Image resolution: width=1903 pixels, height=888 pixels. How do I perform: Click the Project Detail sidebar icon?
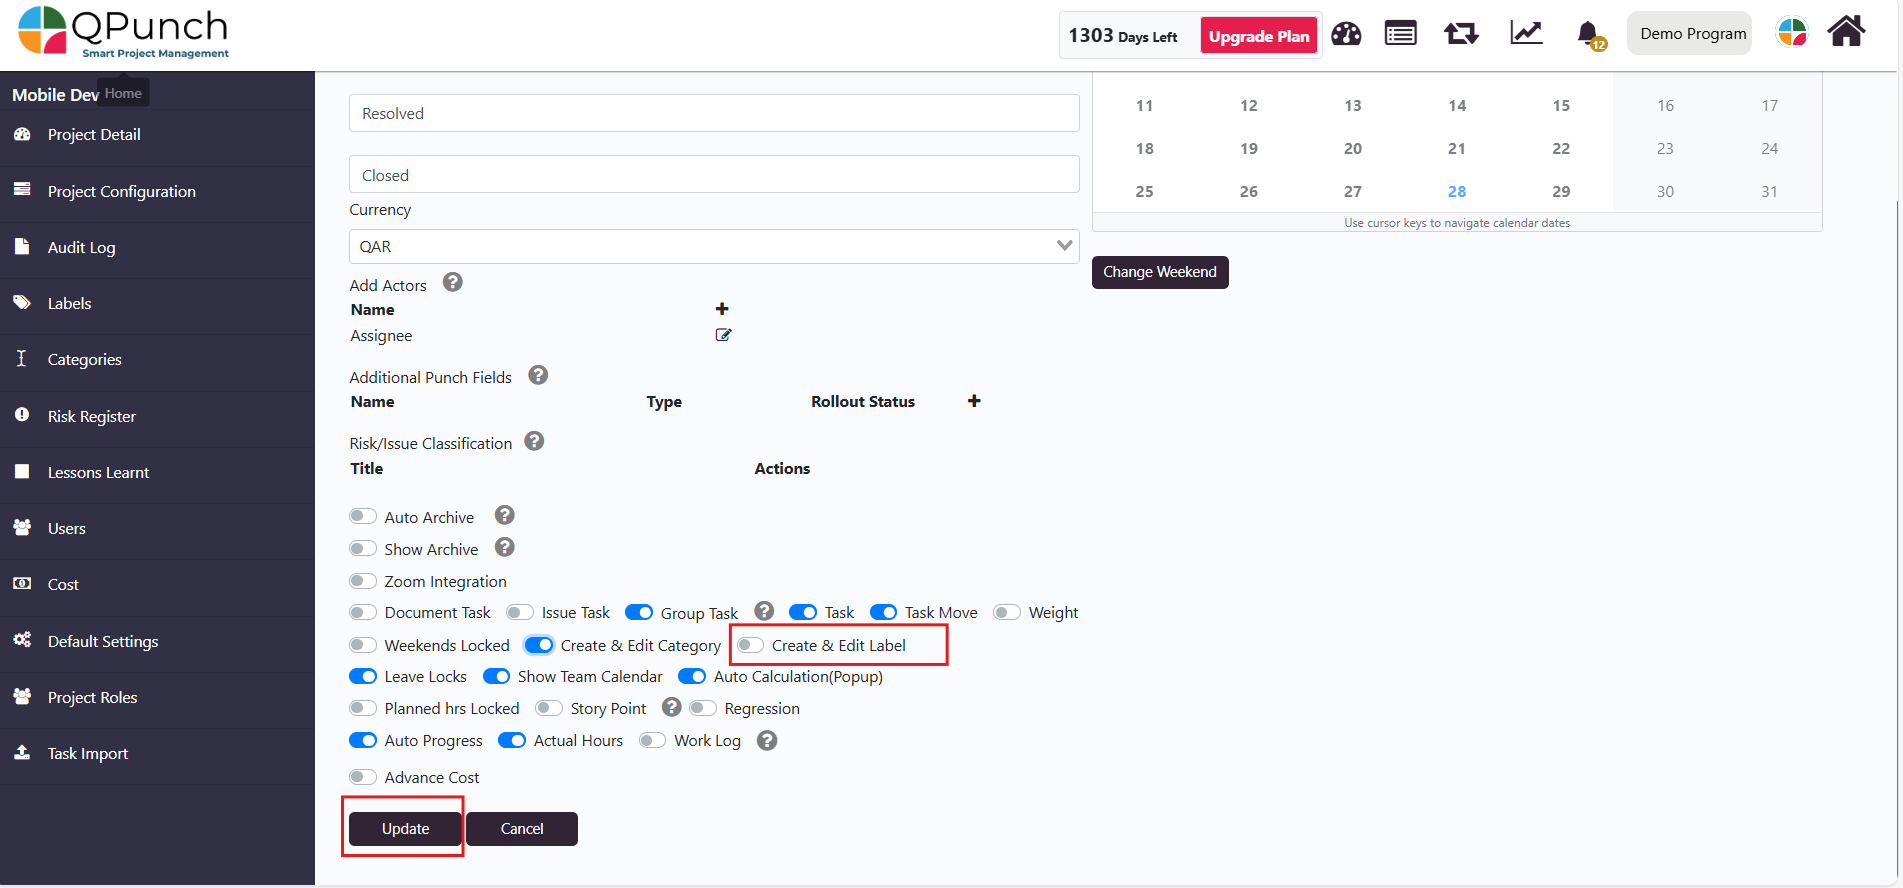pyautogui.click(x=22, y=134)
